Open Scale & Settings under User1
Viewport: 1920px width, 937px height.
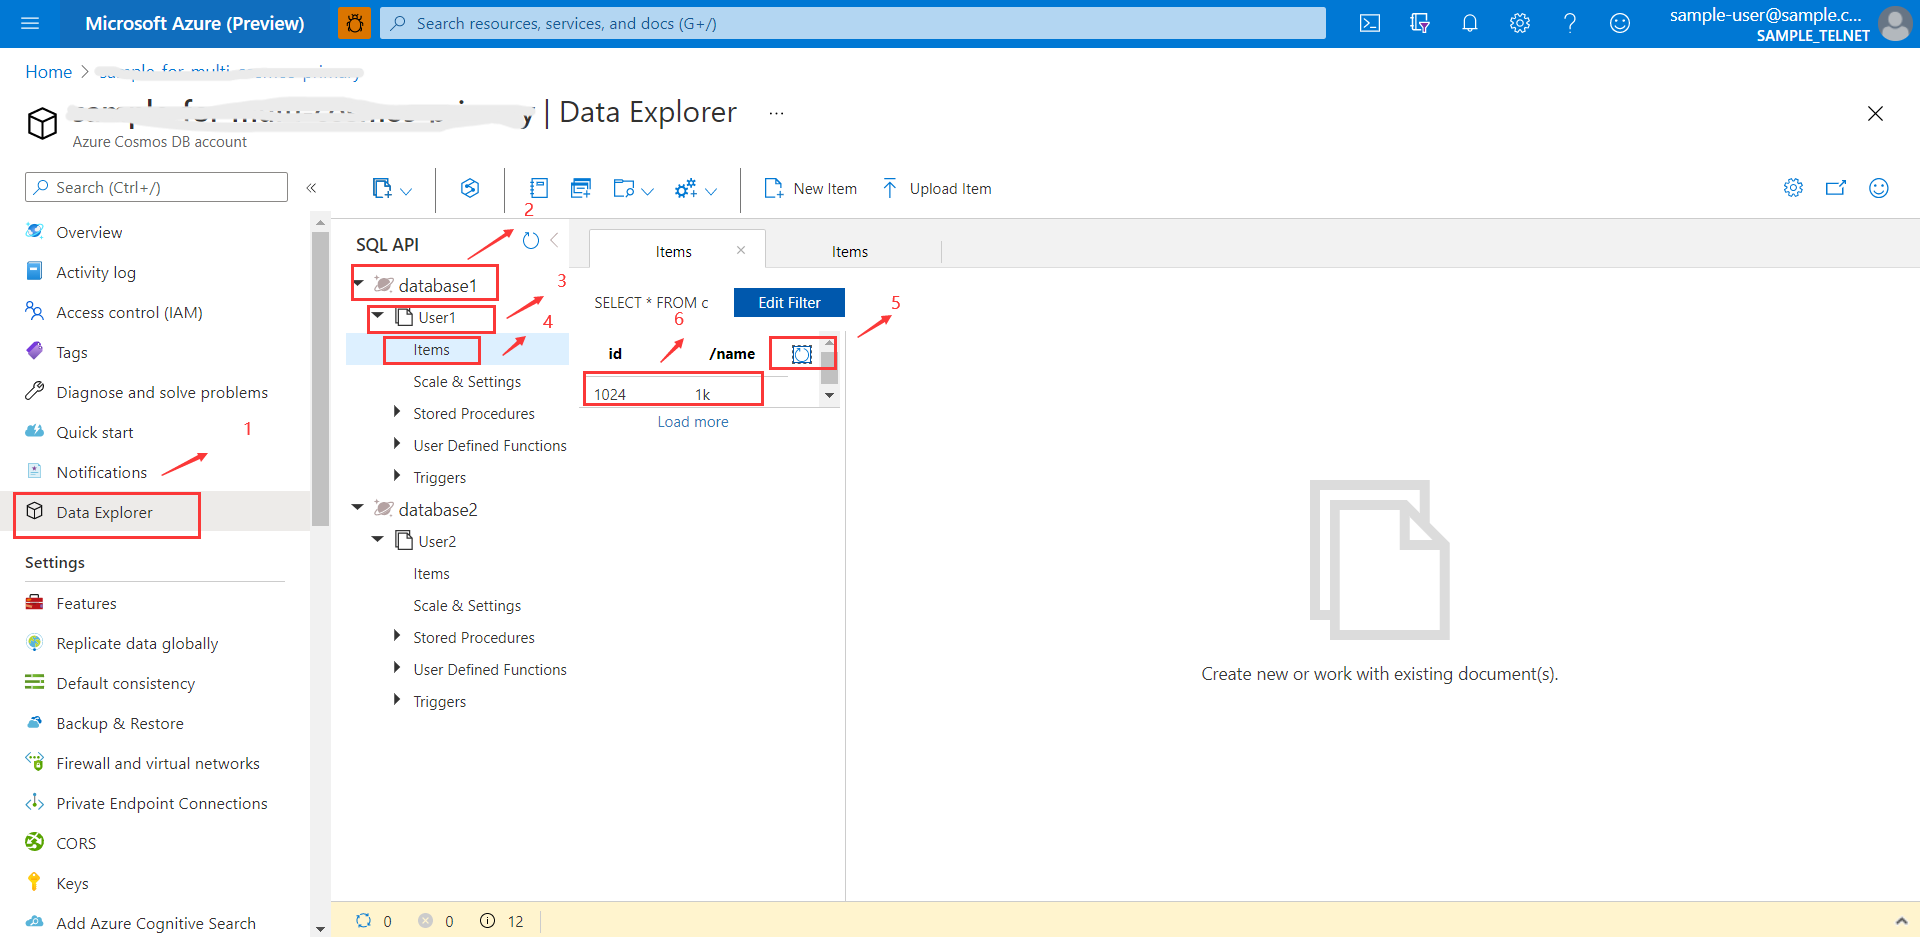[x=467, y=381]
